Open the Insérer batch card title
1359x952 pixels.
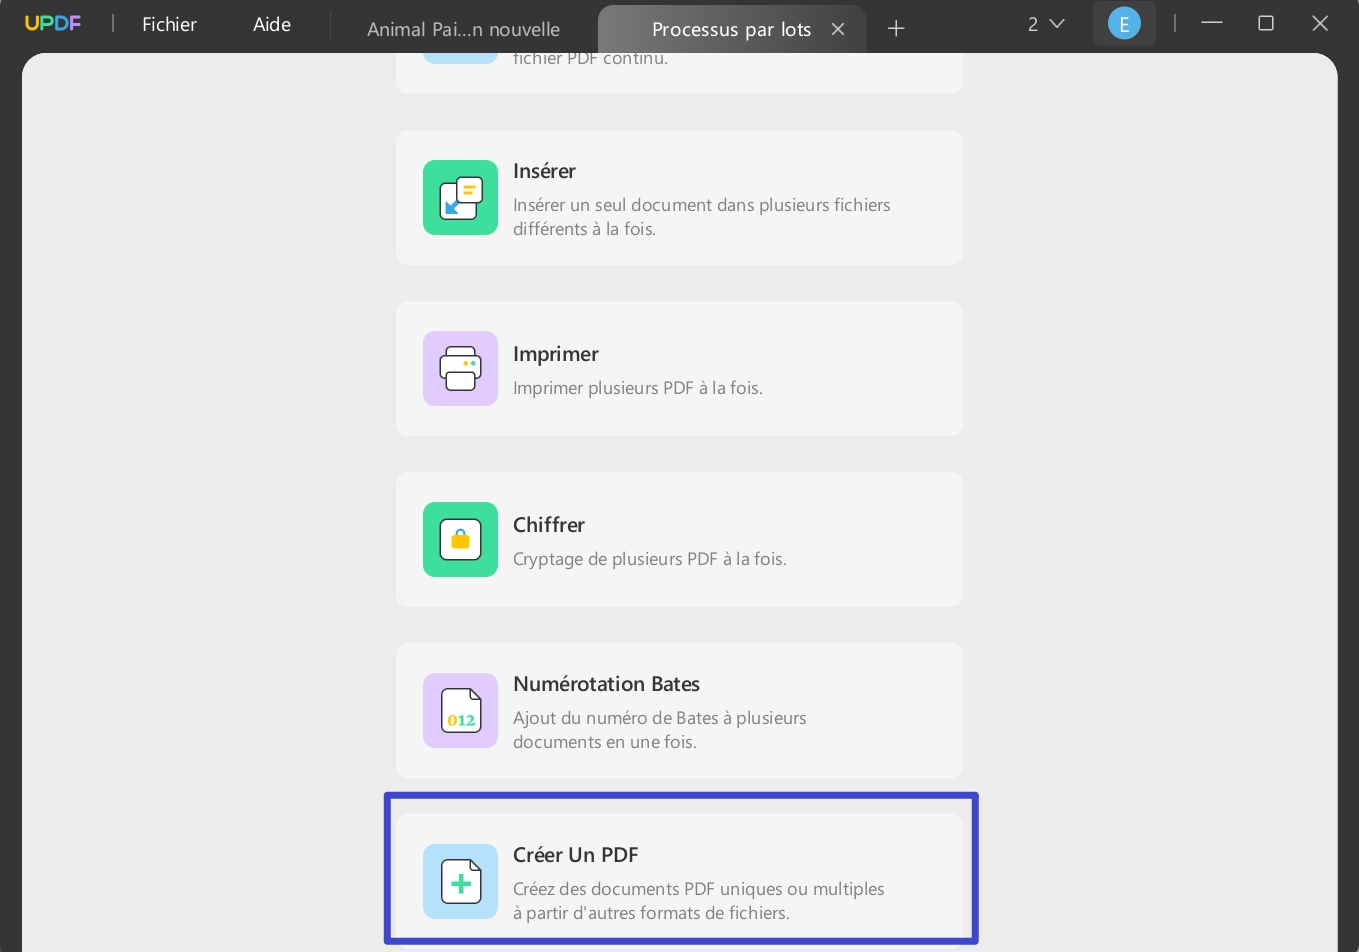point(544,171)
